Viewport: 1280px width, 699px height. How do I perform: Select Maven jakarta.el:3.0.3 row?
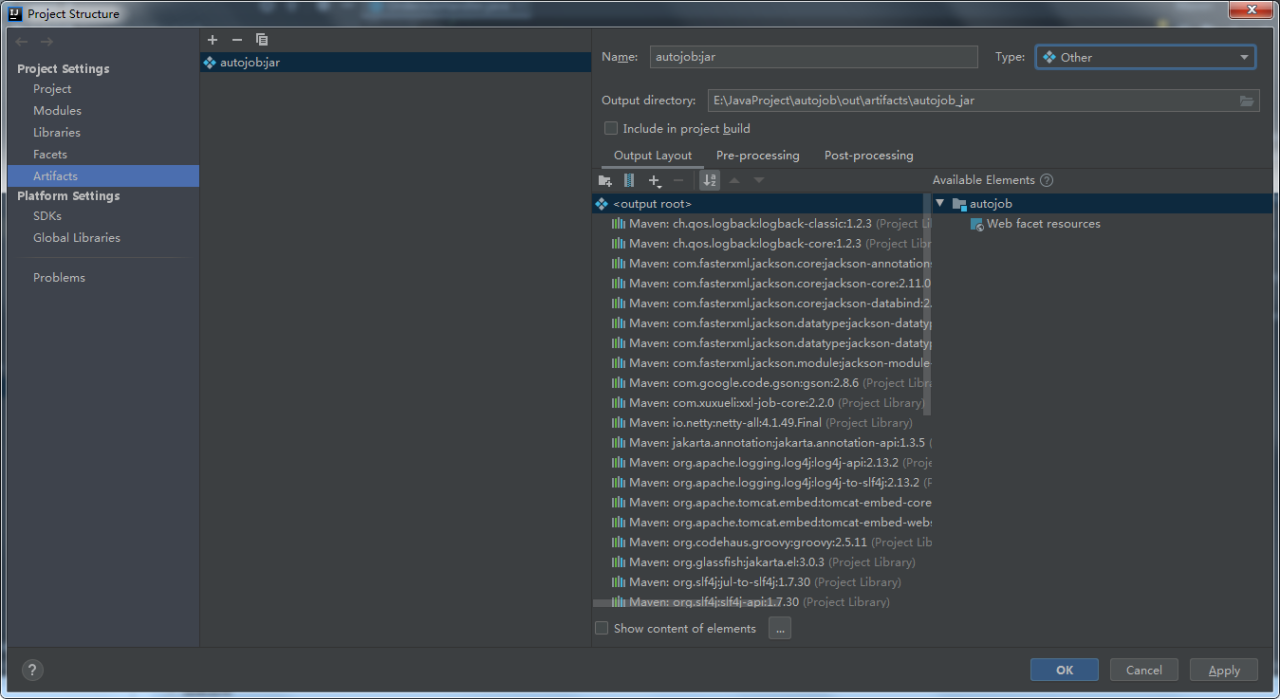click(761, 563)
